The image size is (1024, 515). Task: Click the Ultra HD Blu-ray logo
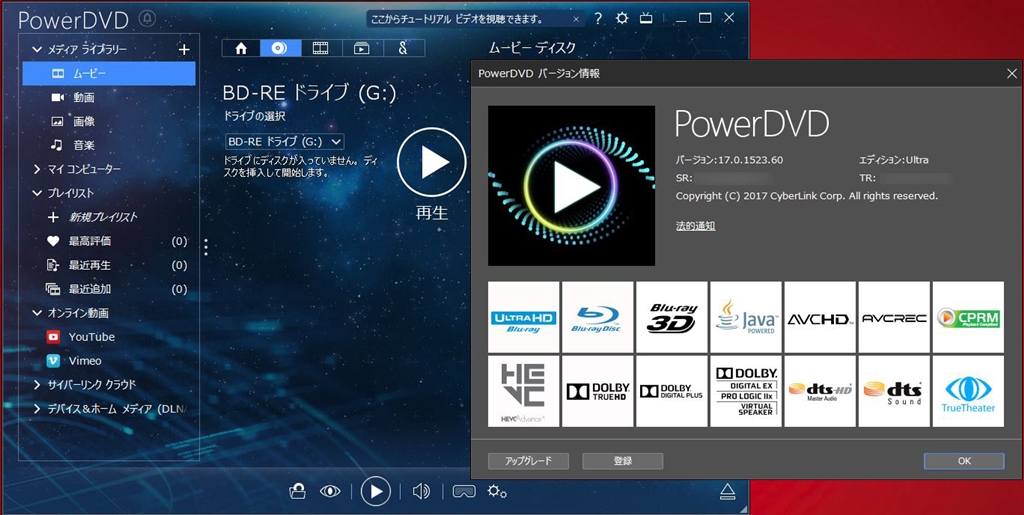click(524, 317)
